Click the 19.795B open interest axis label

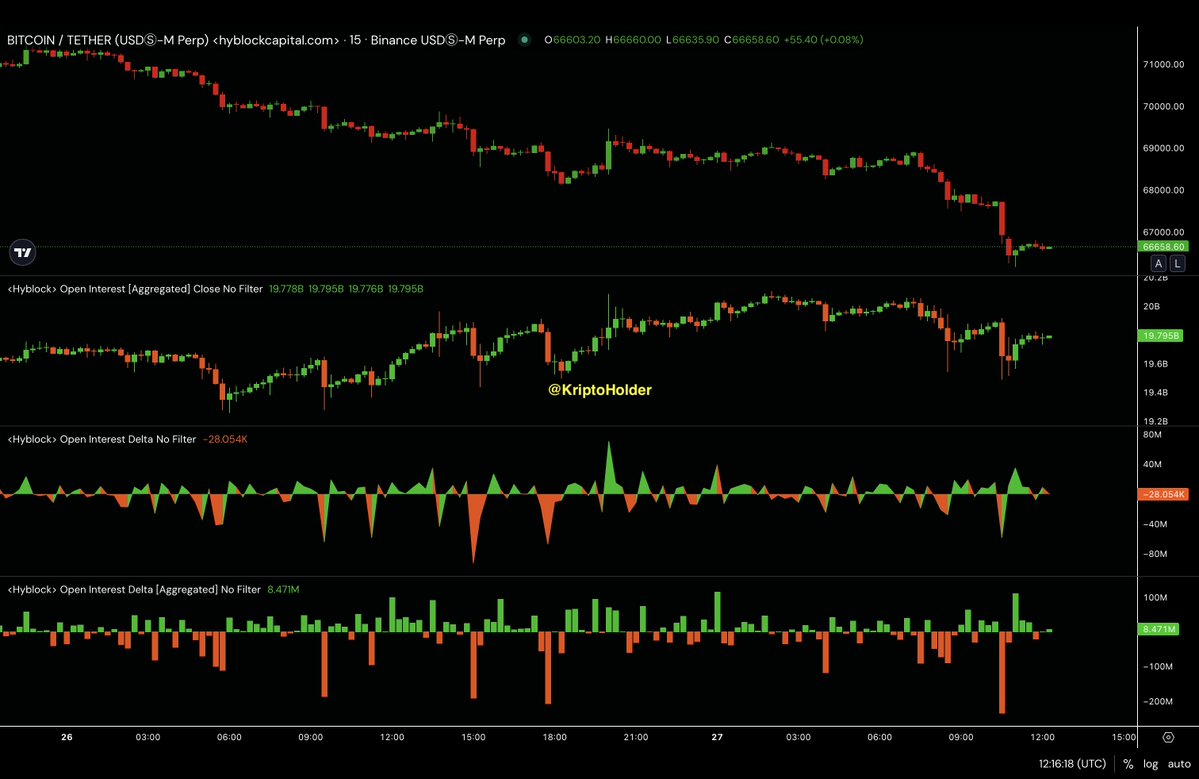click(x=1161, y=336)
